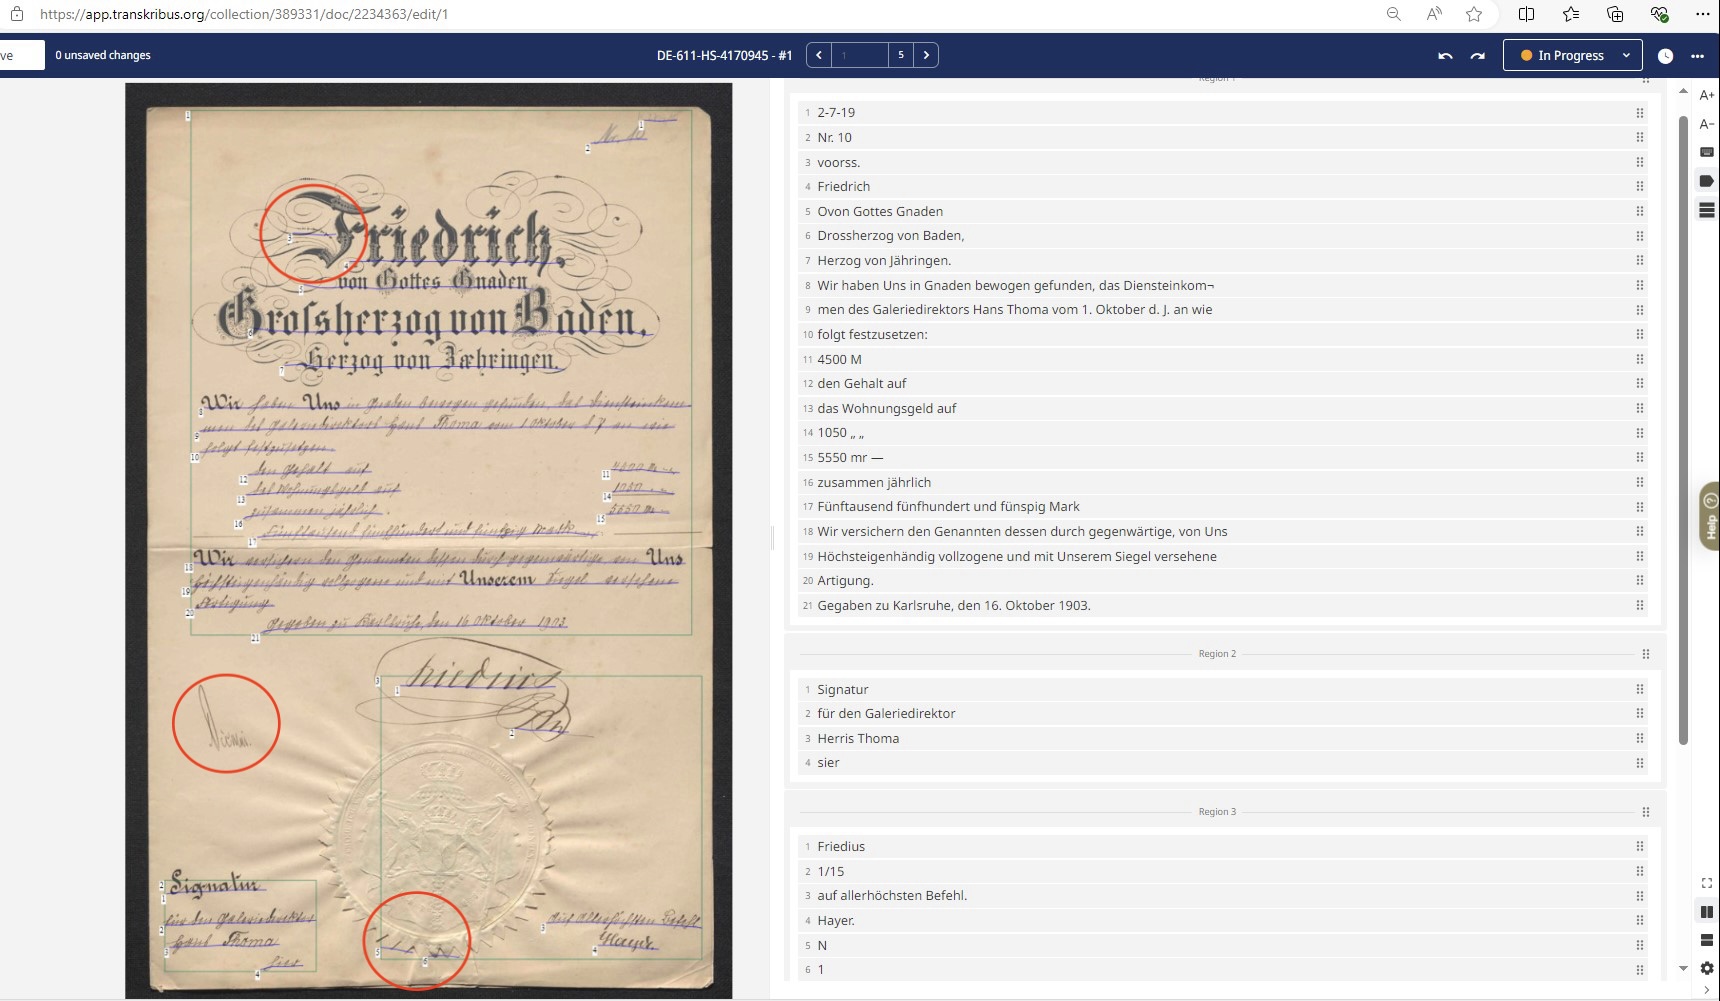Viewport: 1720px width, 1001px height.
Task: Open Browser Essentials heart icon
Action: [x=1659, y=14]
